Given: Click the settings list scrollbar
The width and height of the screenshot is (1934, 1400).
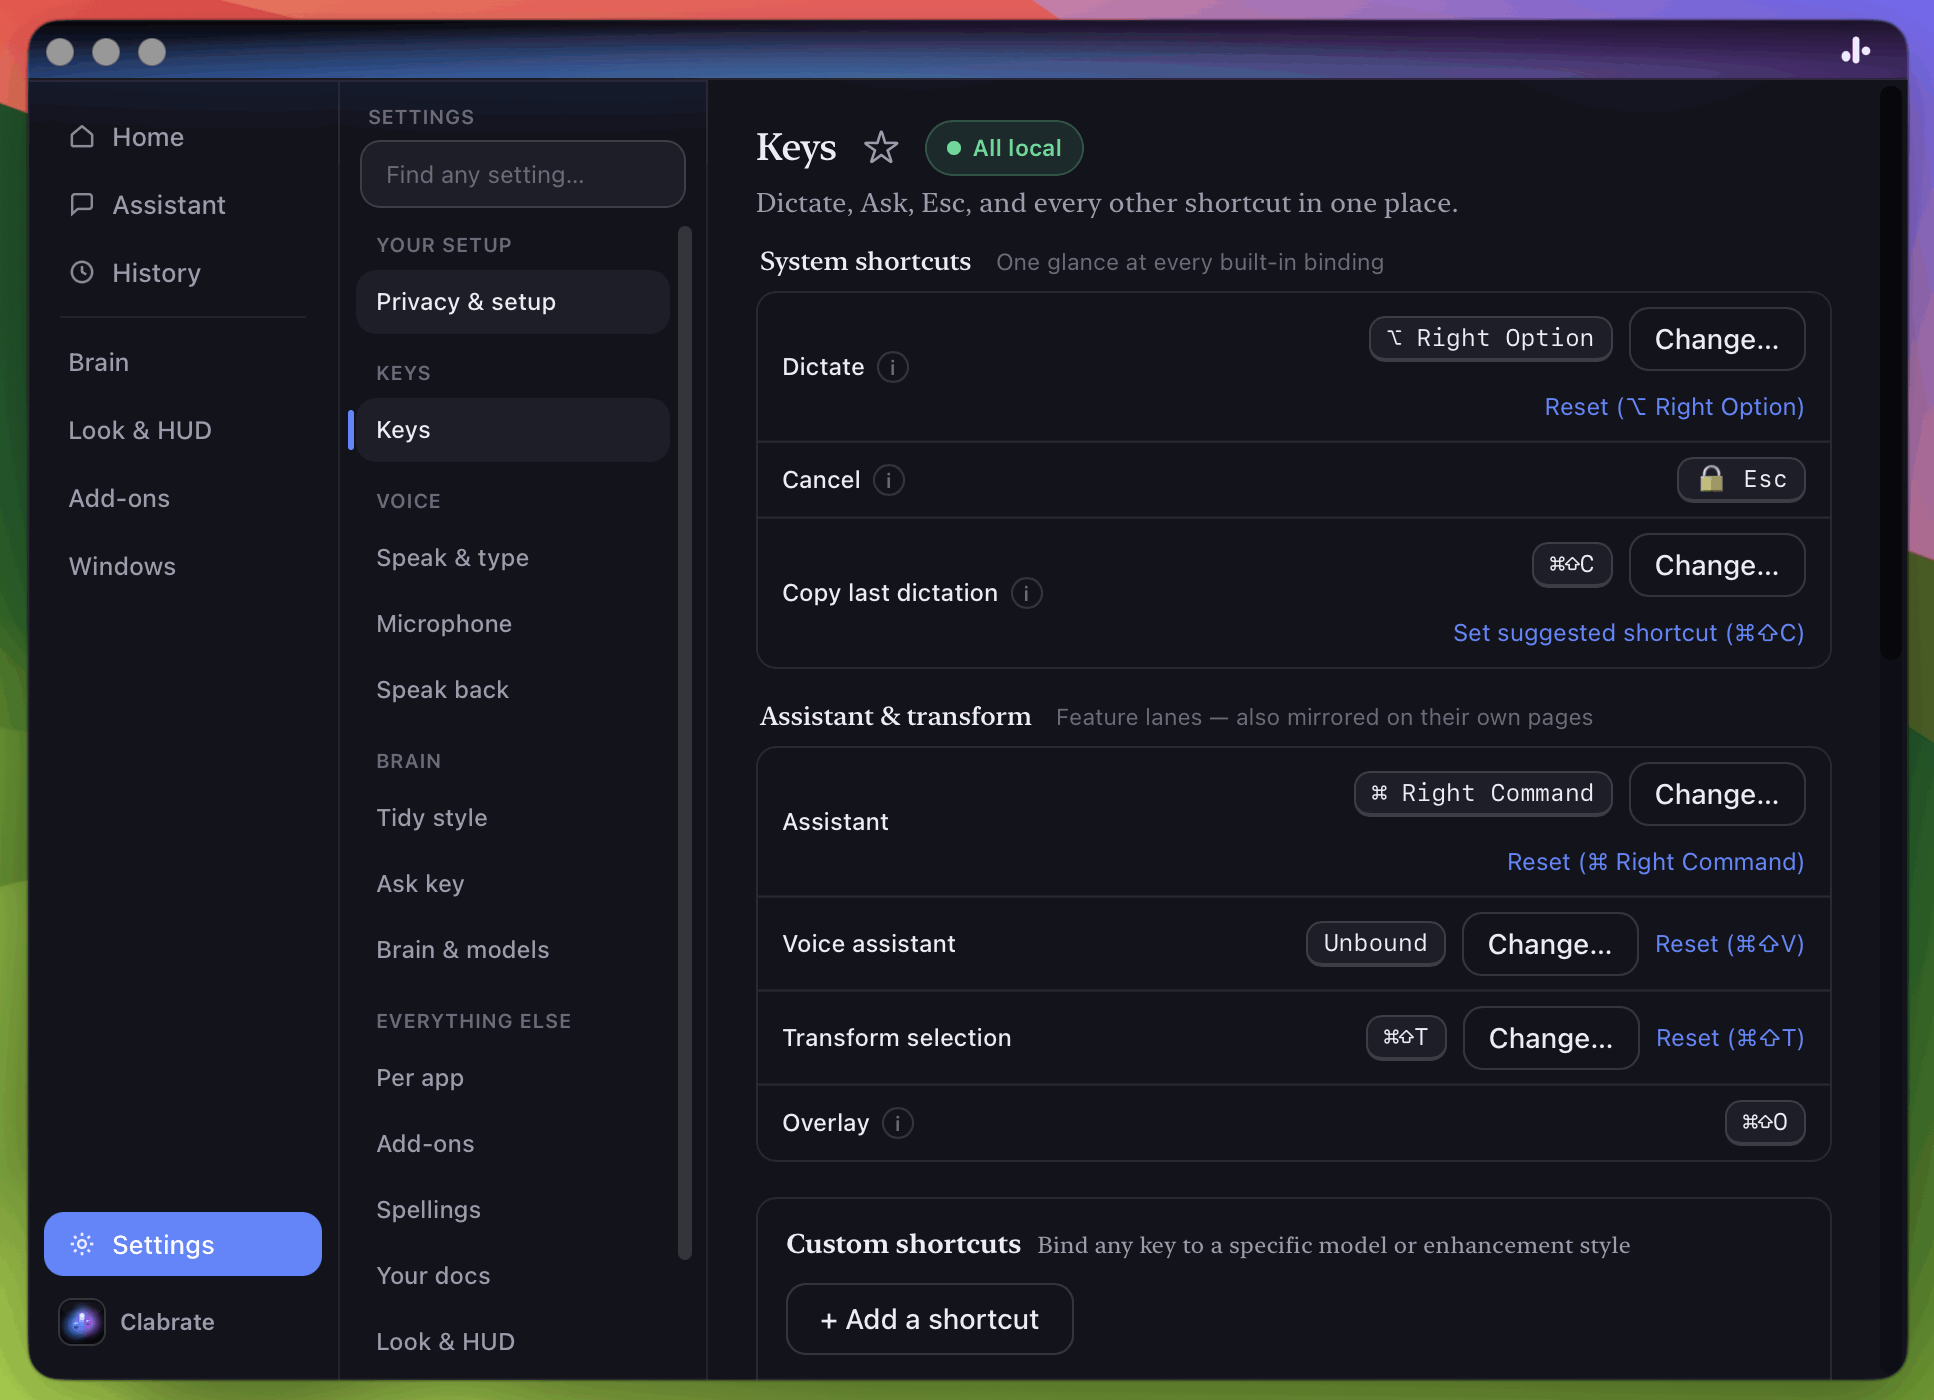Looking at the screenshot, I should point(685,742).
